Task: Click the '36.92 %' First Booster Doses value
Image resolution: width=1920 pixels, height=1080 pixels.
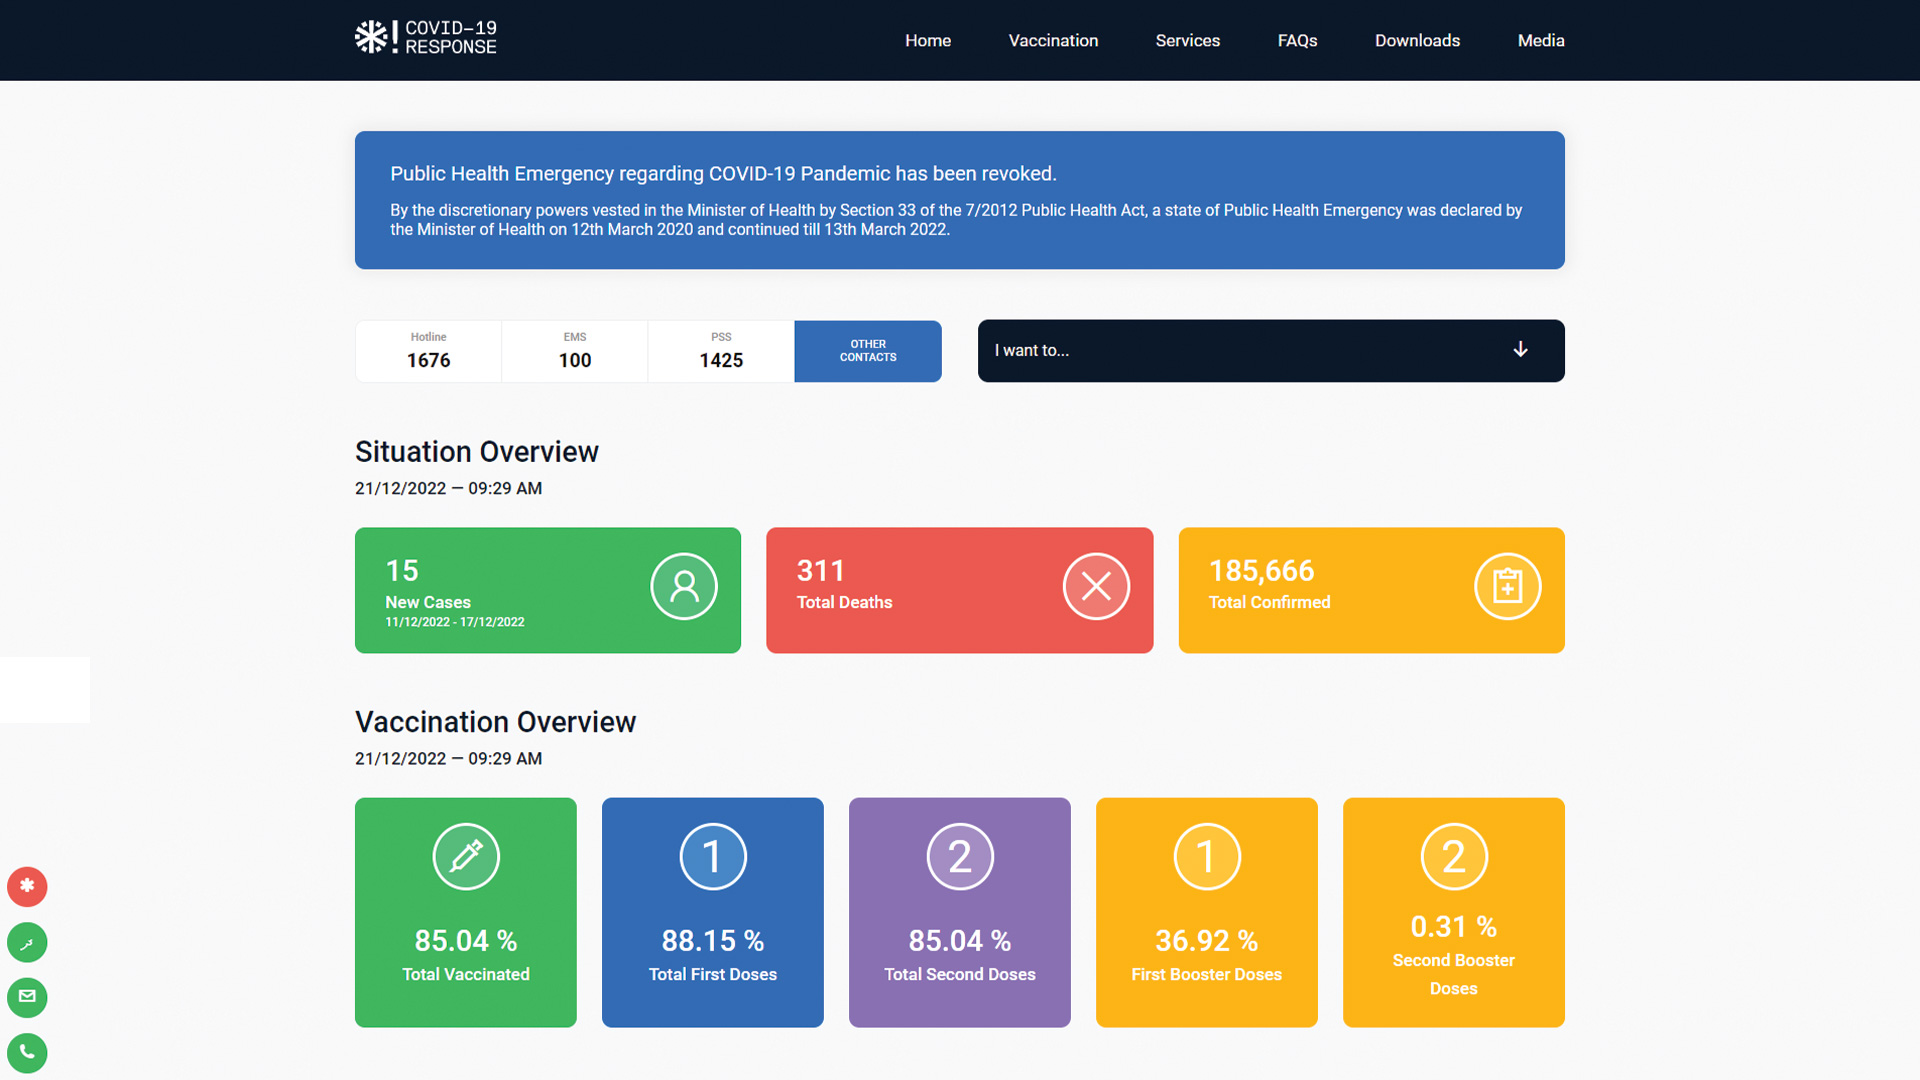Action: [x=1207, y=941]
